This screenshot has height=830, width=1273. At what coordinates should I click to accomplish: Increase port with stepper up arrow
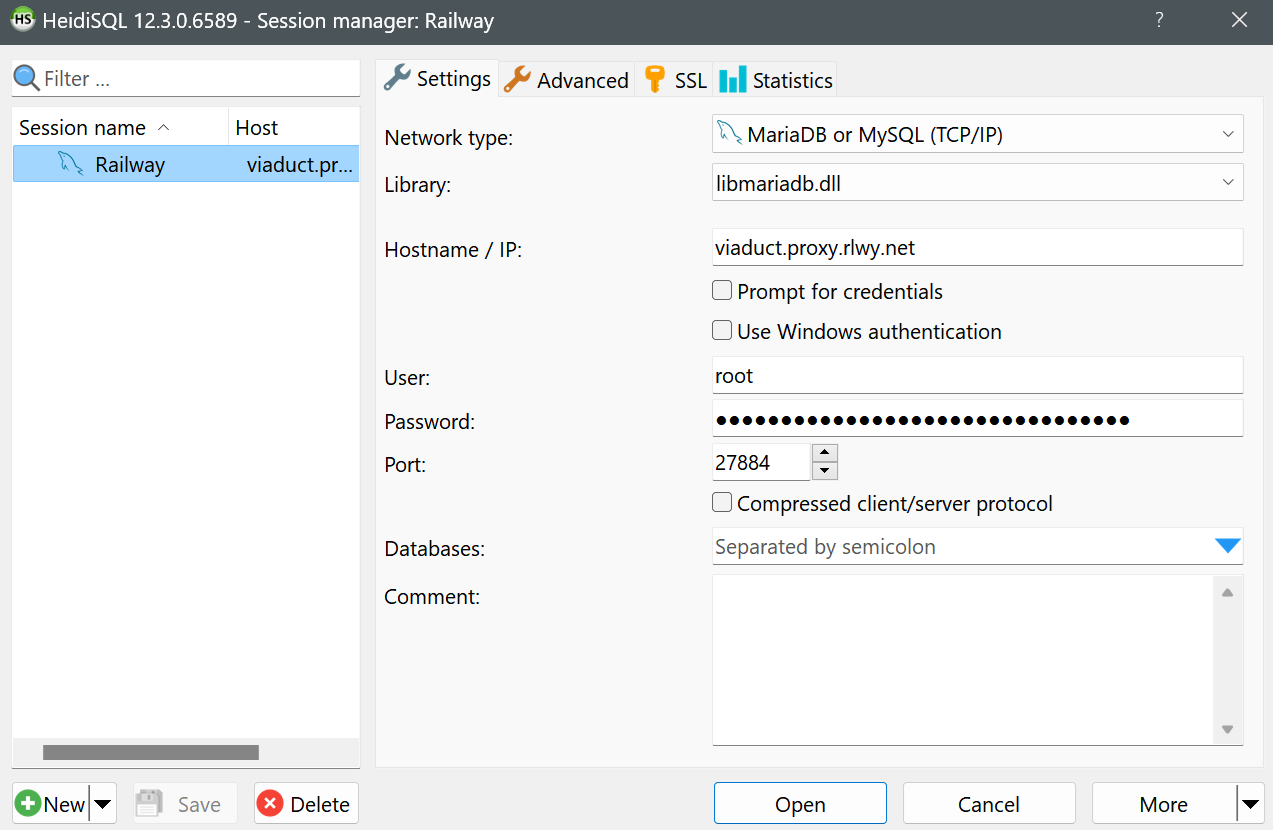824,453
